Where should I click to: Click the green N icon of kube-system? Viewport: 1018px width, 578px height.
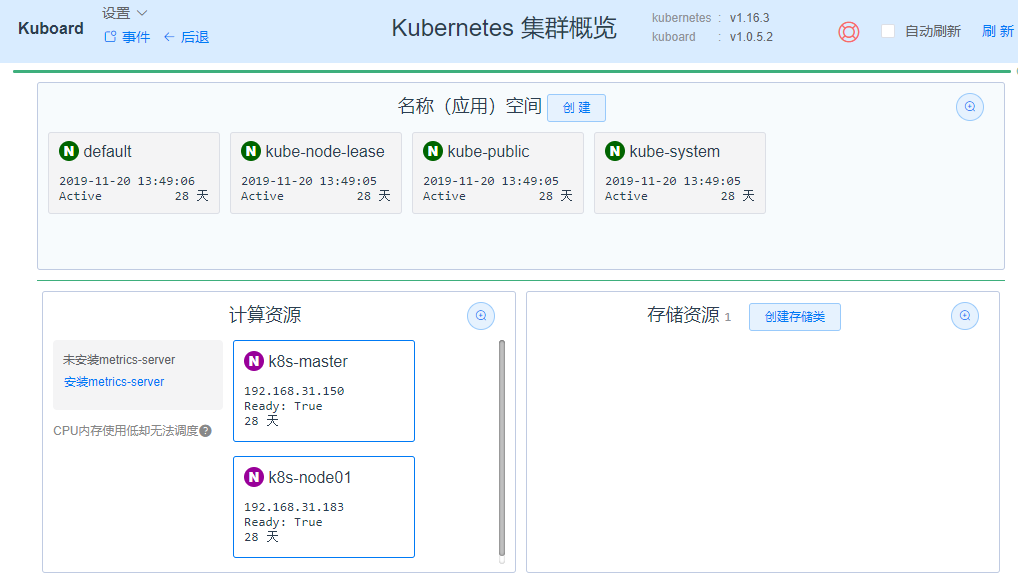[x=615, y=151]
